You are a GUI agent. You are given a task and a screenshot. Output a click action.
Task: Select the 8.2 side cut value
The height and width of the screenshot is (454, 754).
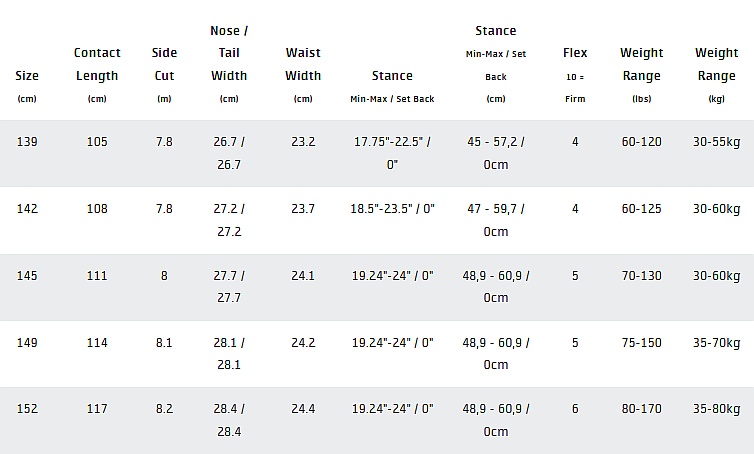pos(164,409)
